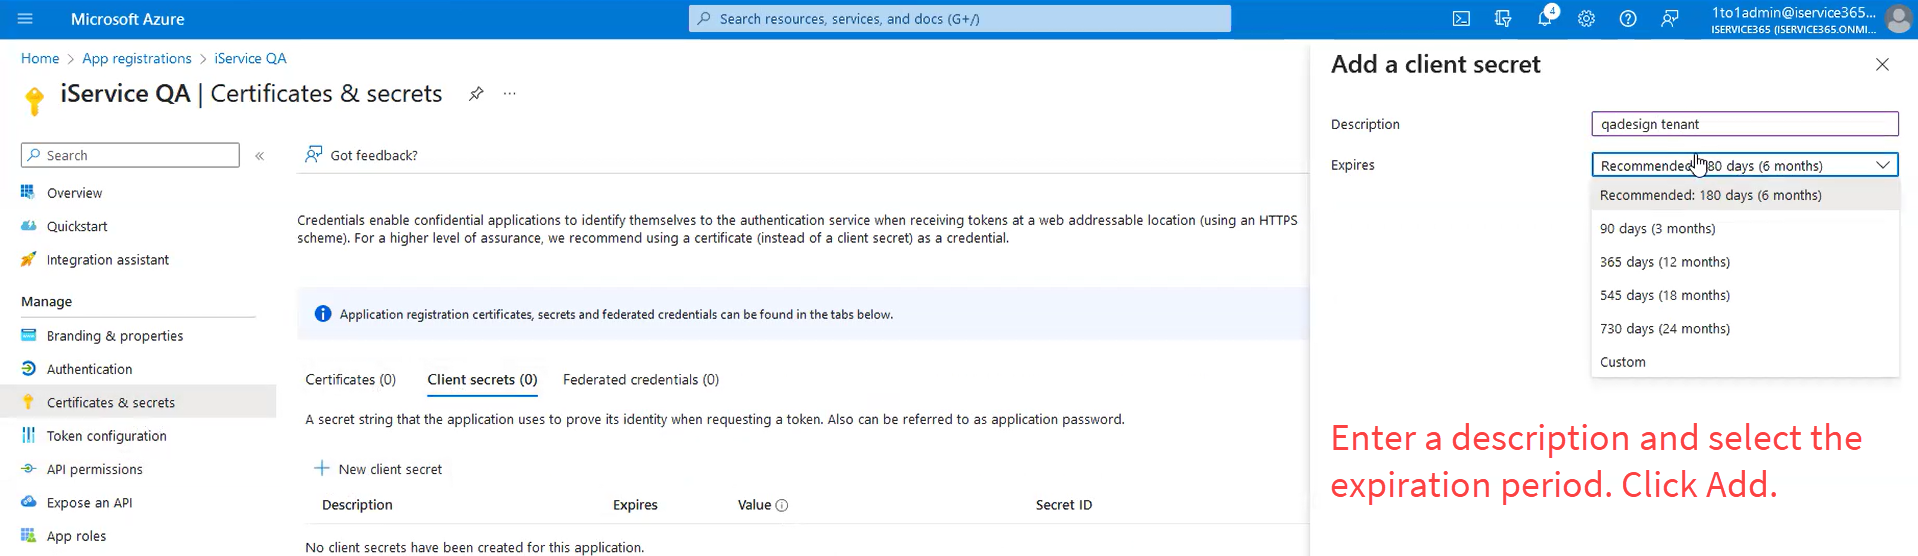Go to App registrations breadcrumb link
Screen dimensions: 1918x556
137,59
